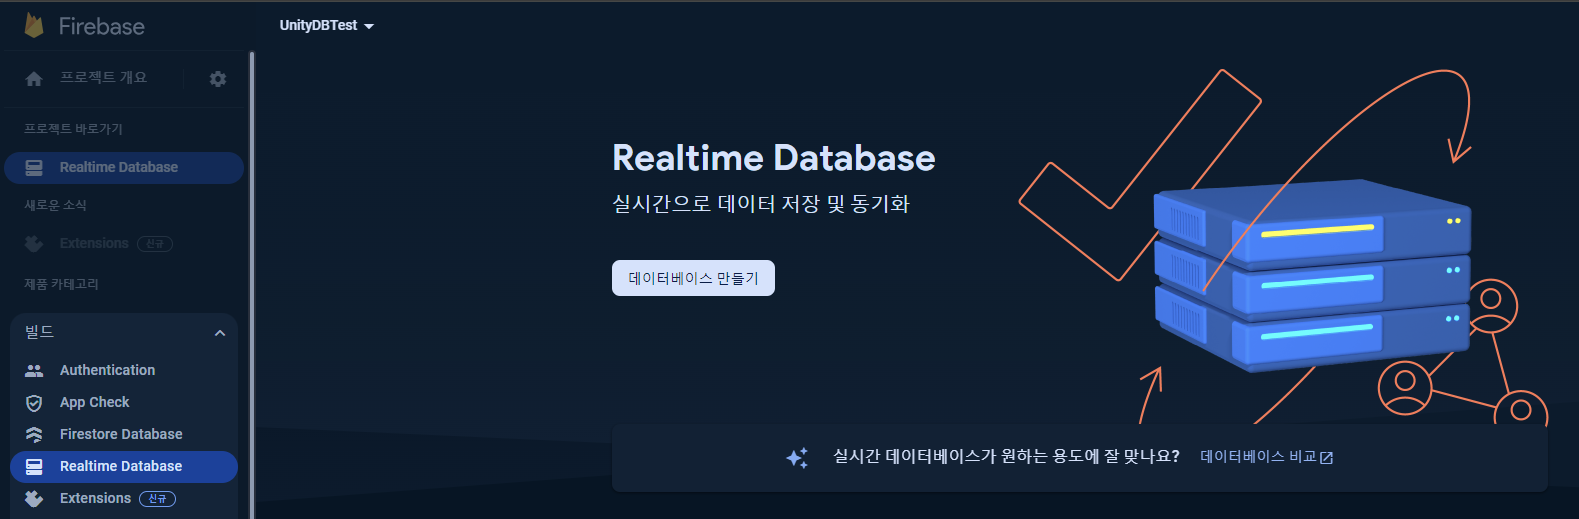Click the 제품 카테고리 label
The width and height of the screenshot is (1579, 519).
point(61,284)
